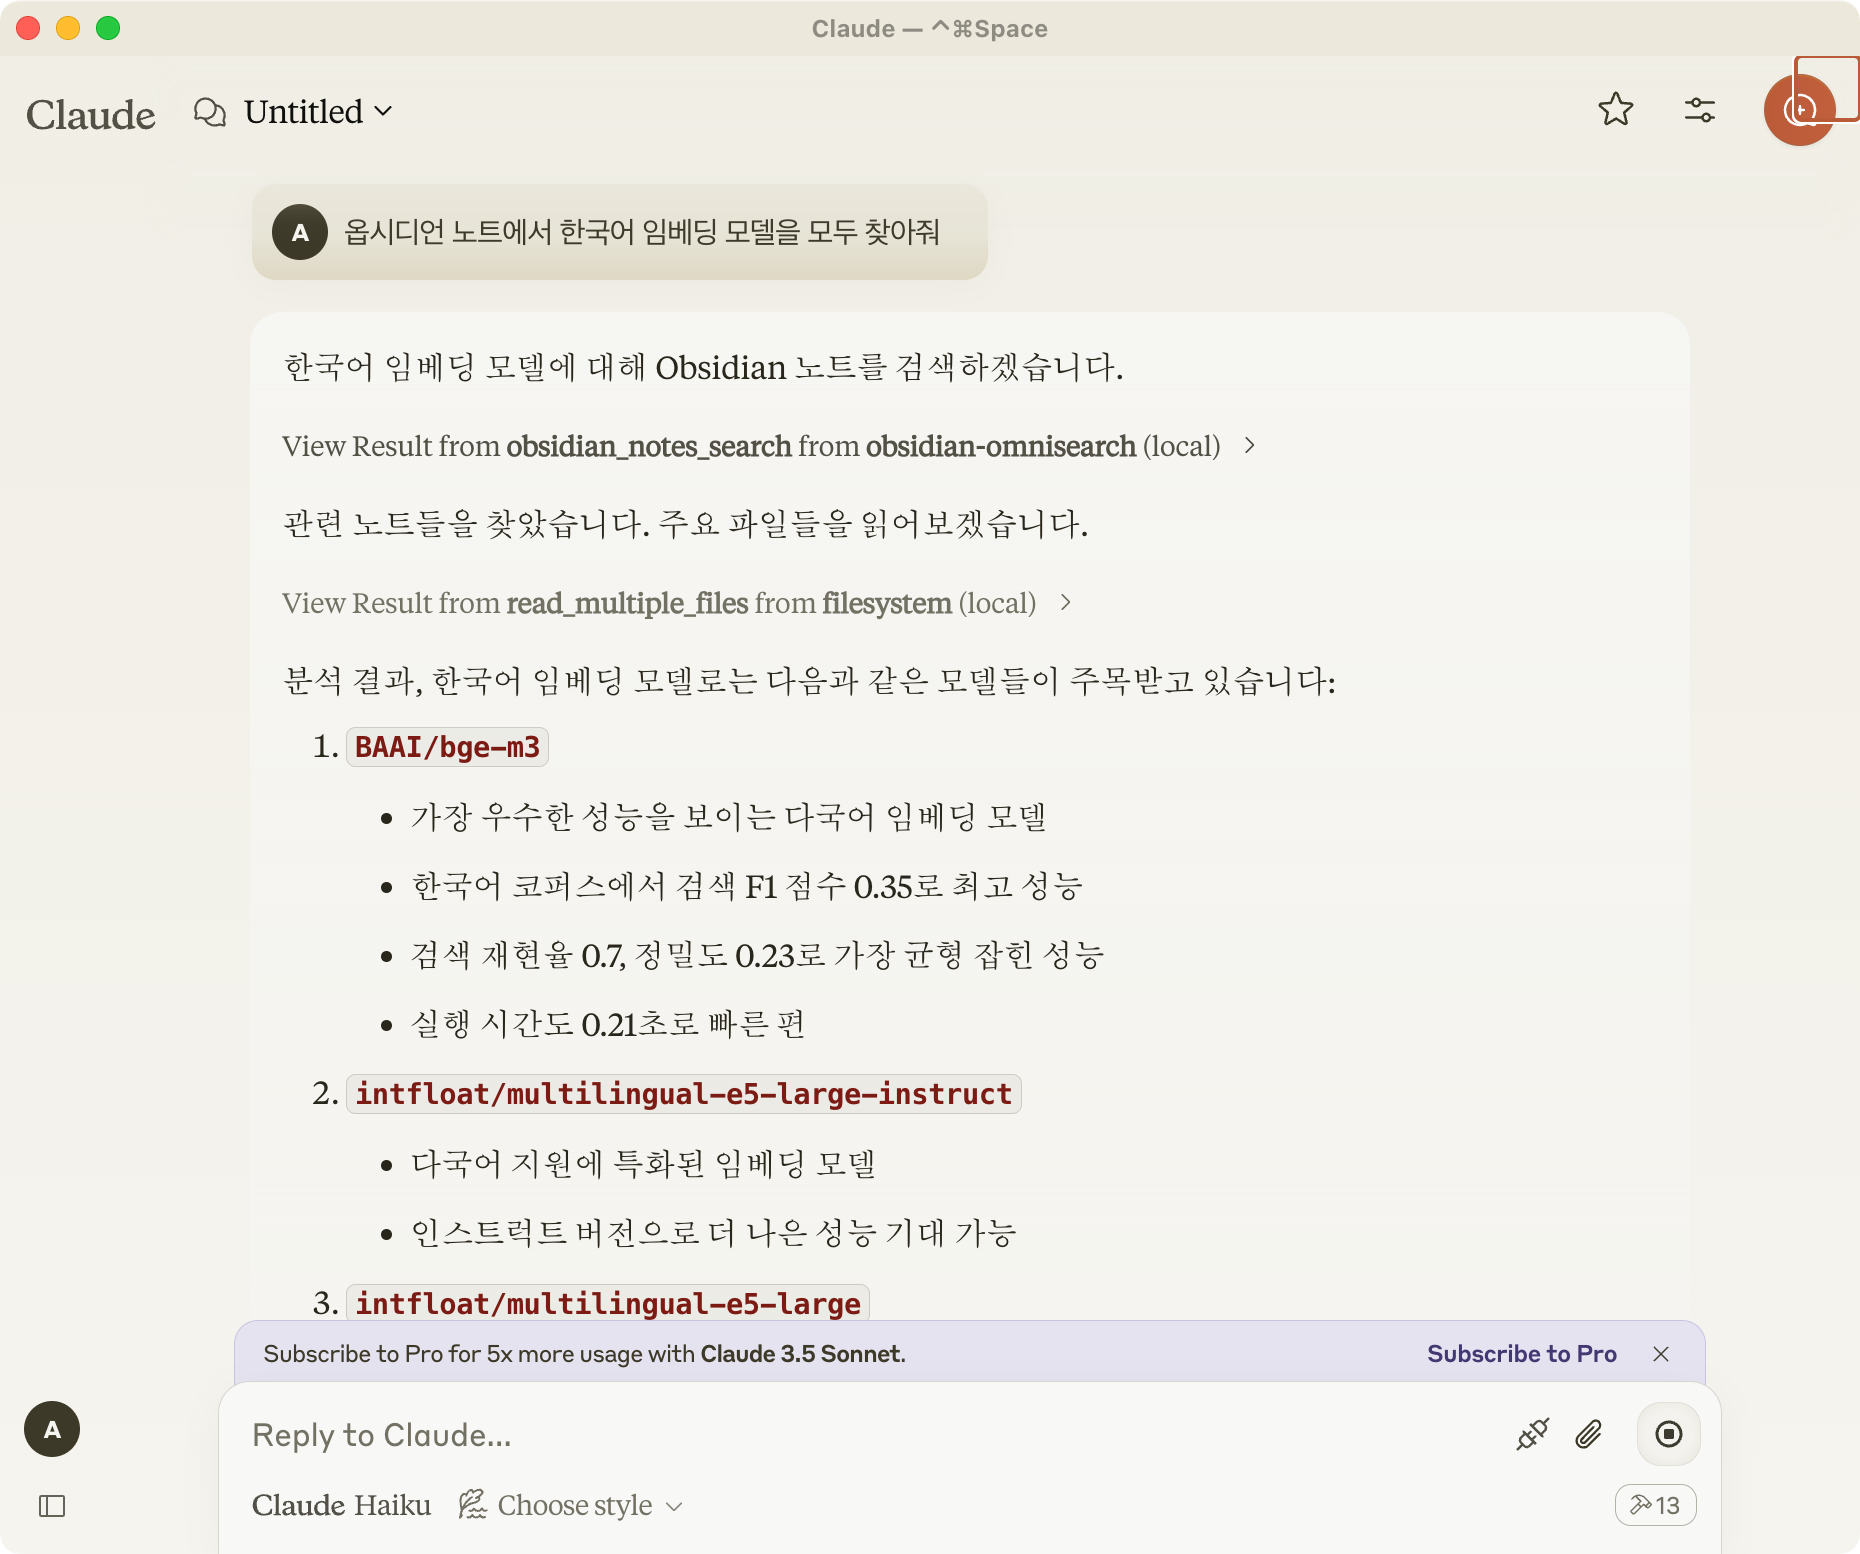Dismiss the Subscribe to Pro banner
1860x1554 pixels.
(x=1661, y=1354)
